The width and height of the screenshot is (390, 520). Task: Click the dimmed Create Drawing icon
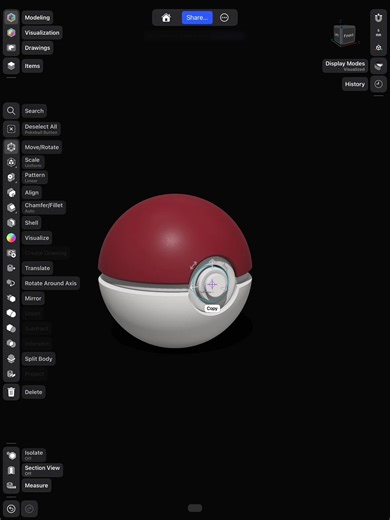pos(11,253)
